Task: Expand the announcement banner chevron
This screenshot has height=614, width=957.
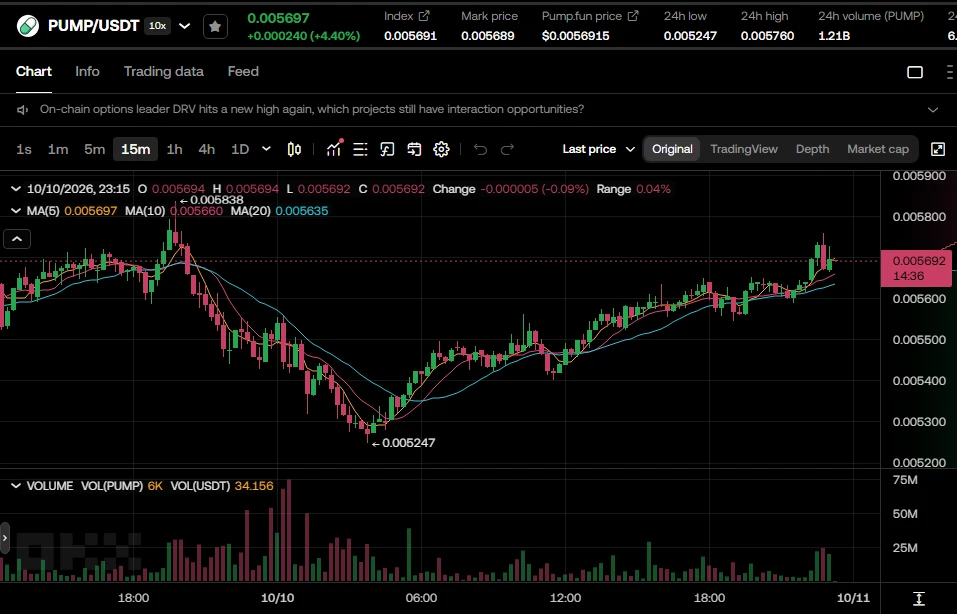Action: point(933,110)
